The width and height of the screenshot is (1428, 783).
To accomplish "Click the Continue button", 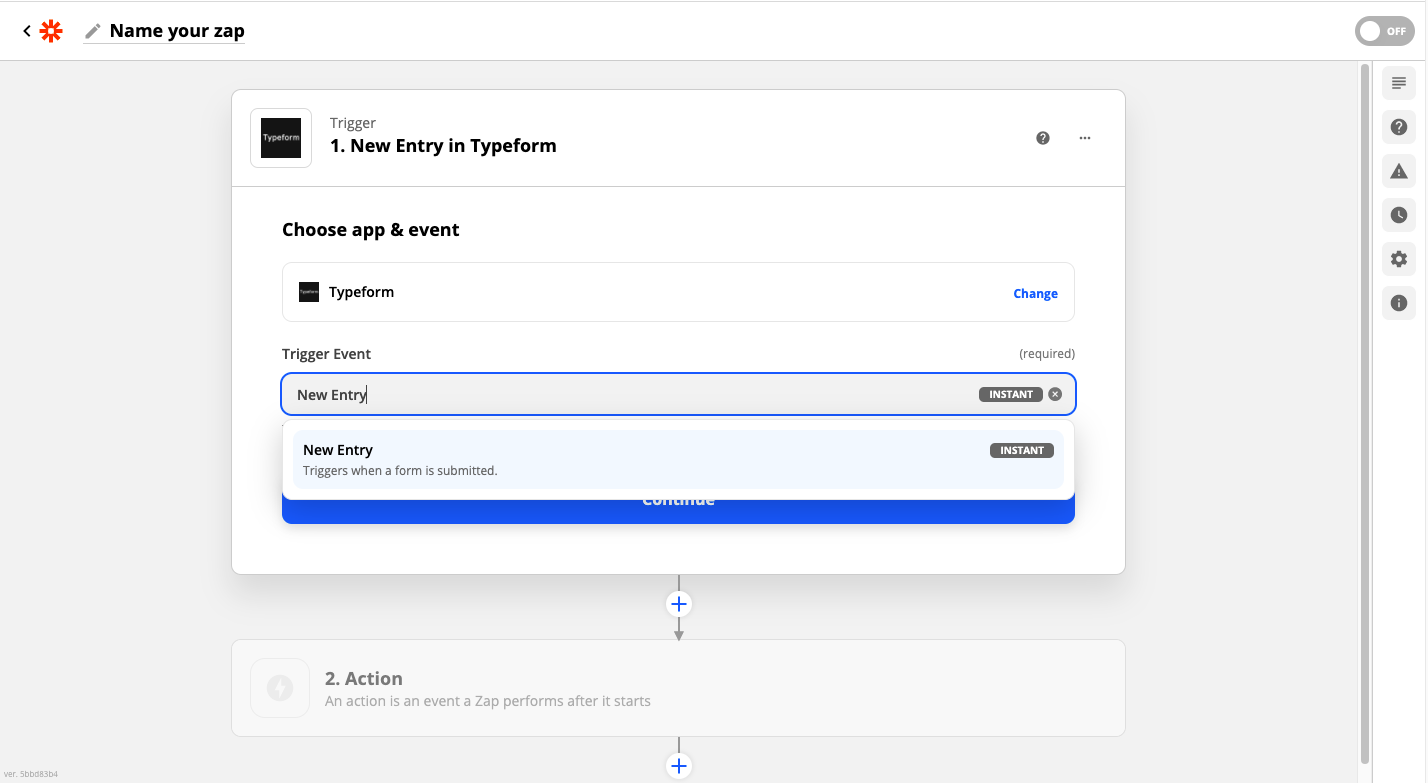I will click(x=678, y=508).
